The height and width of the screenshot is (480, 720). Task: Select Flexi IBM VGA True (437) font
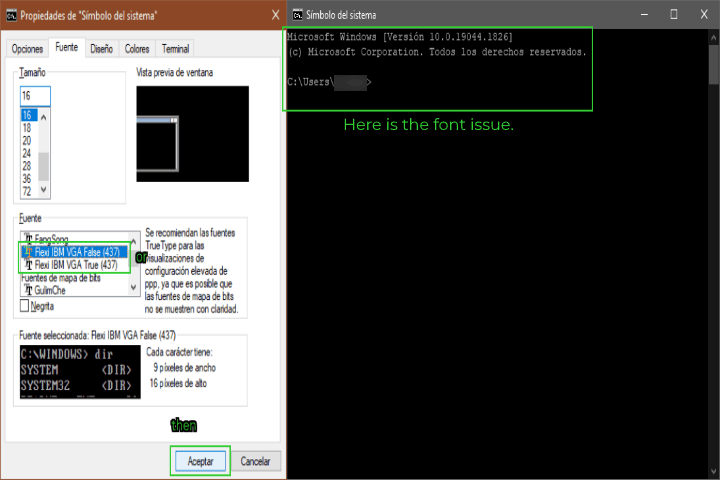[x=74, y=265]
